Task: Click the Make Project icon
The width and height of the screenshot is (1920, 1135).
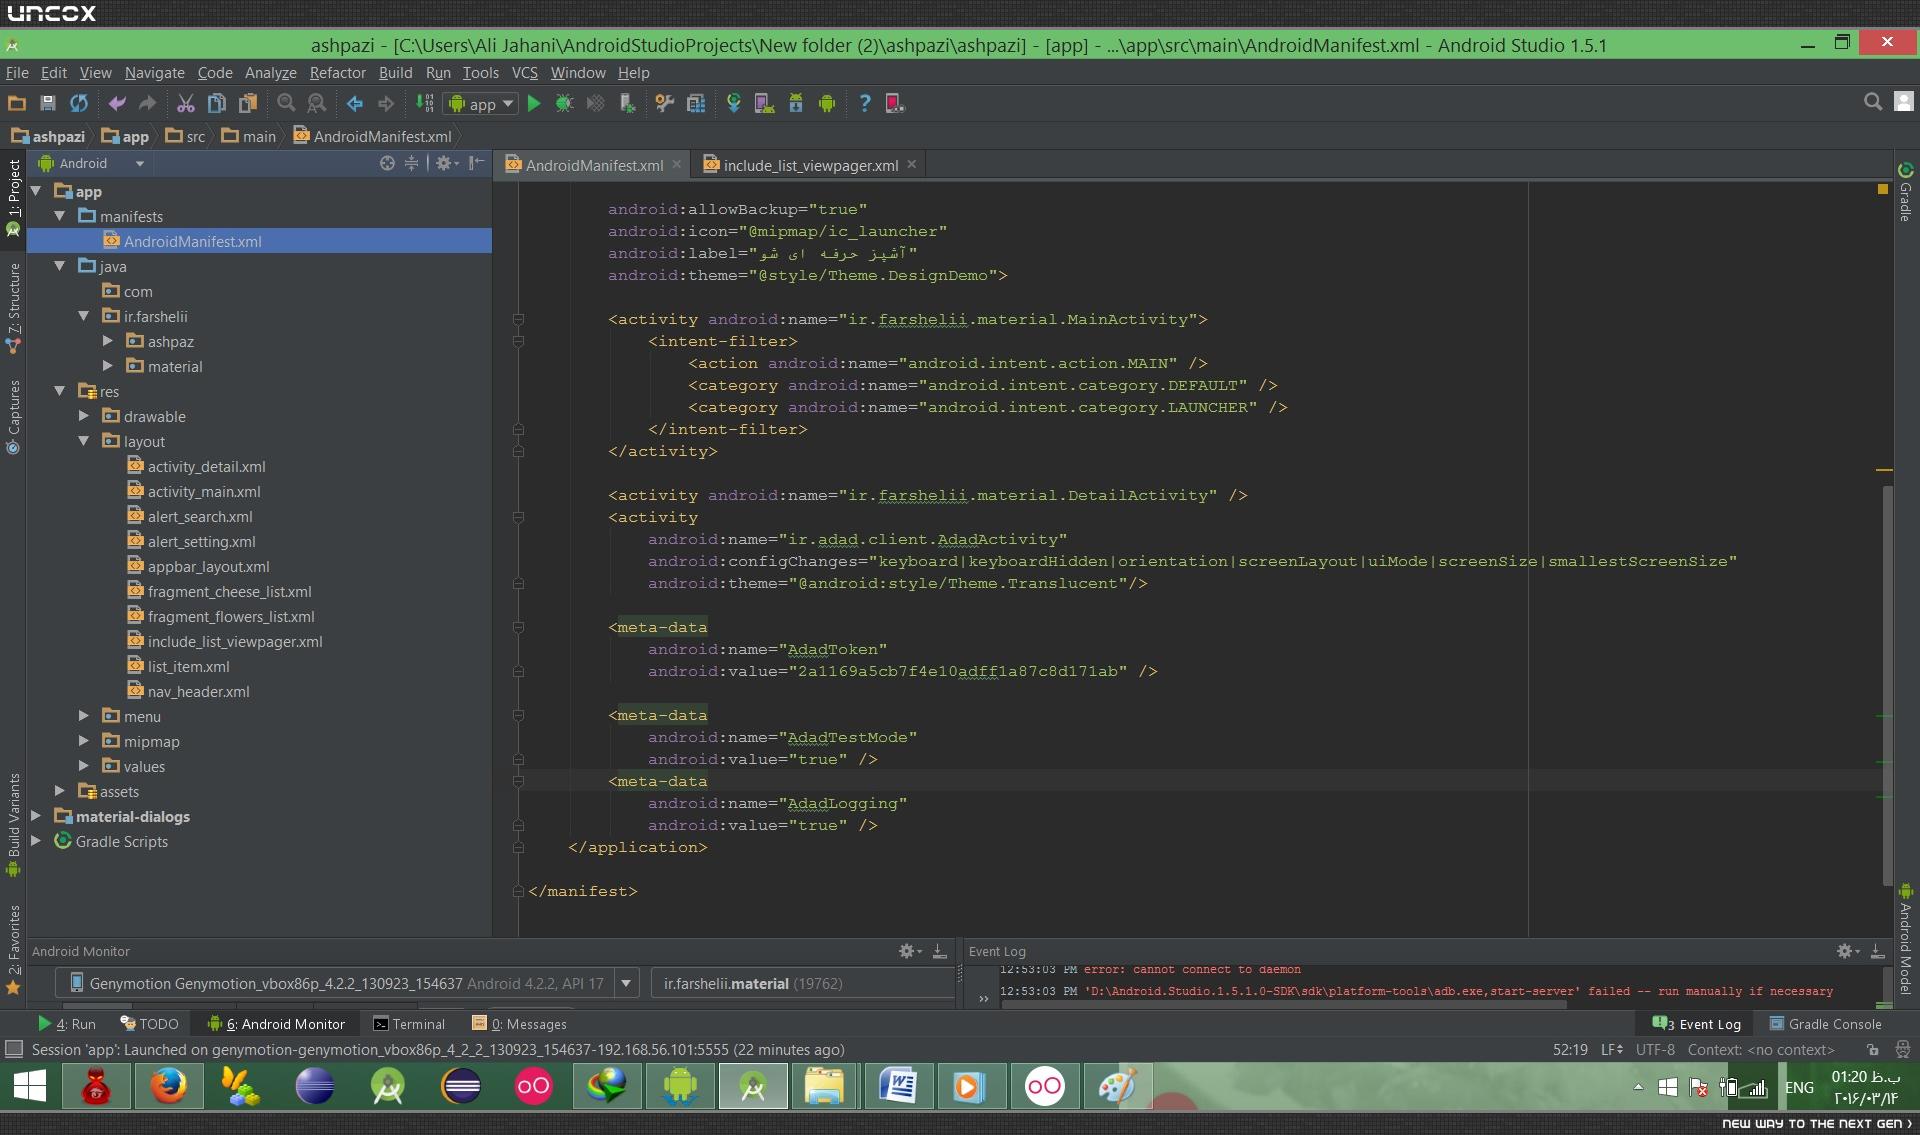Action: tap(425, 103)
